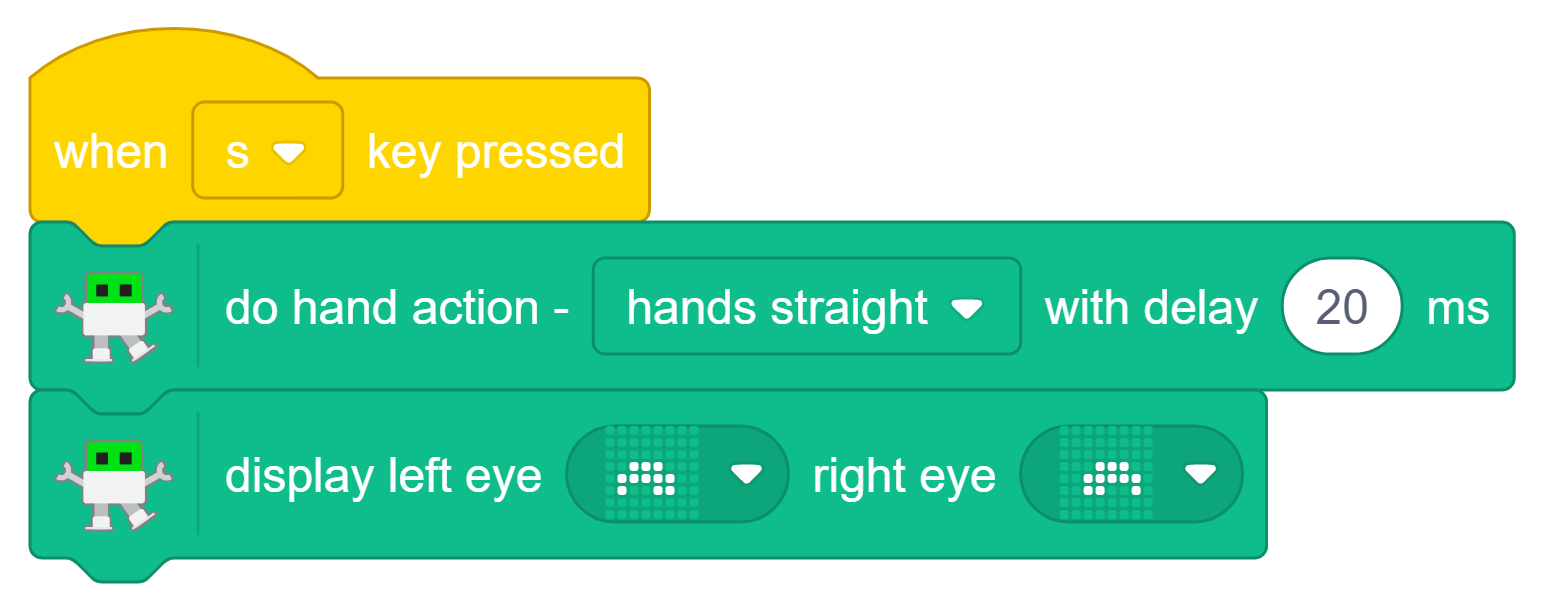
Task: Select the yellow hat block's curved top
Action: (174, 54)
